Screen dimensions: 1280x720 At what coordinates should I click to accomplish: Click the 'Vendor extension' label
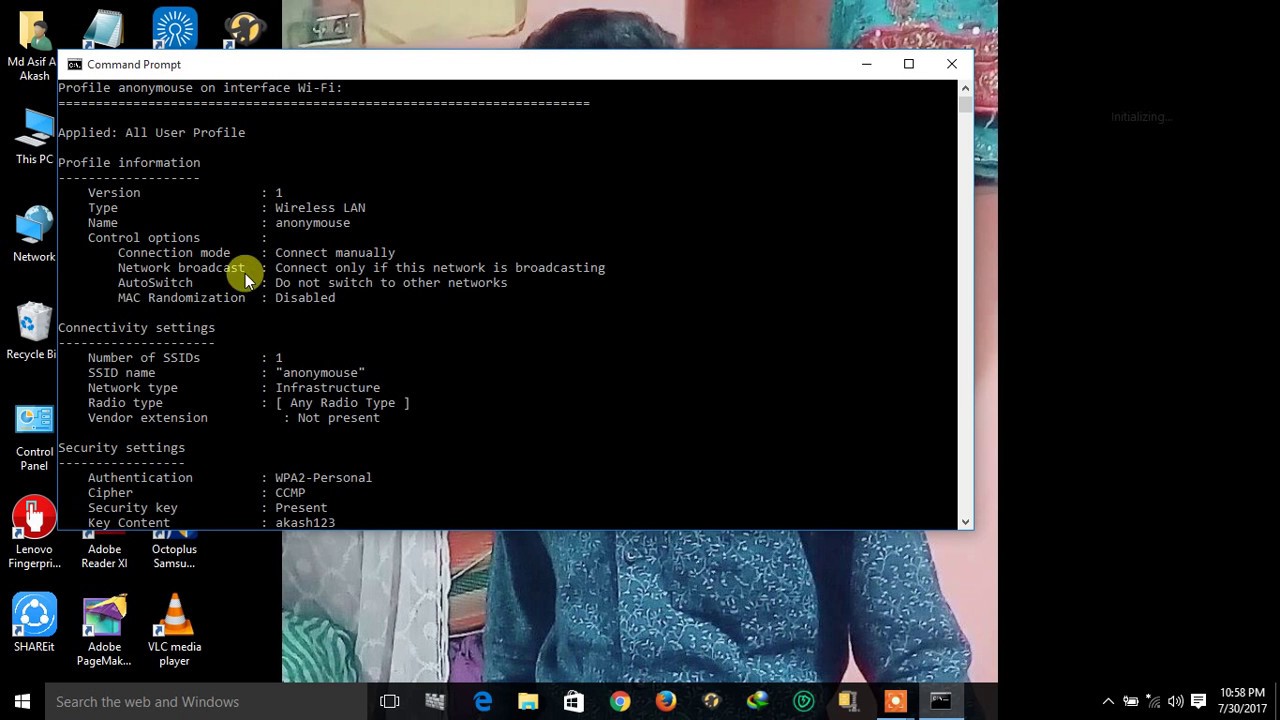tap(147, 418)
